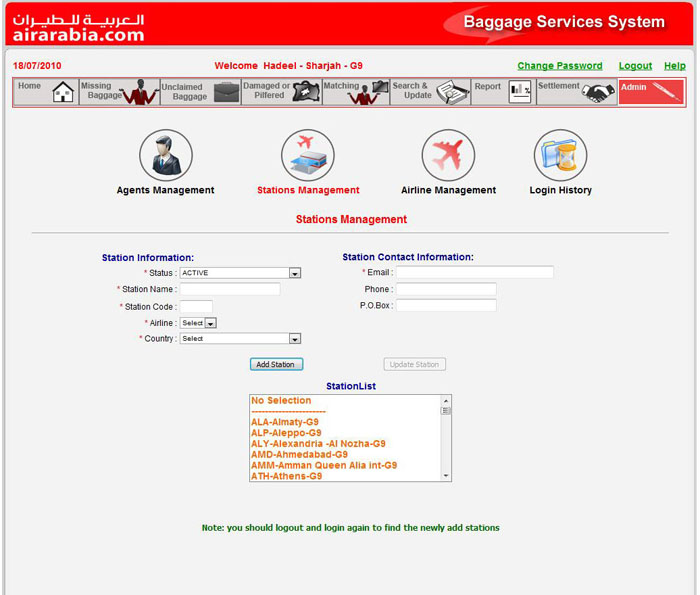Switch to the Admin tab
This screenshot has height=595, width=700.
click(651, 92)
